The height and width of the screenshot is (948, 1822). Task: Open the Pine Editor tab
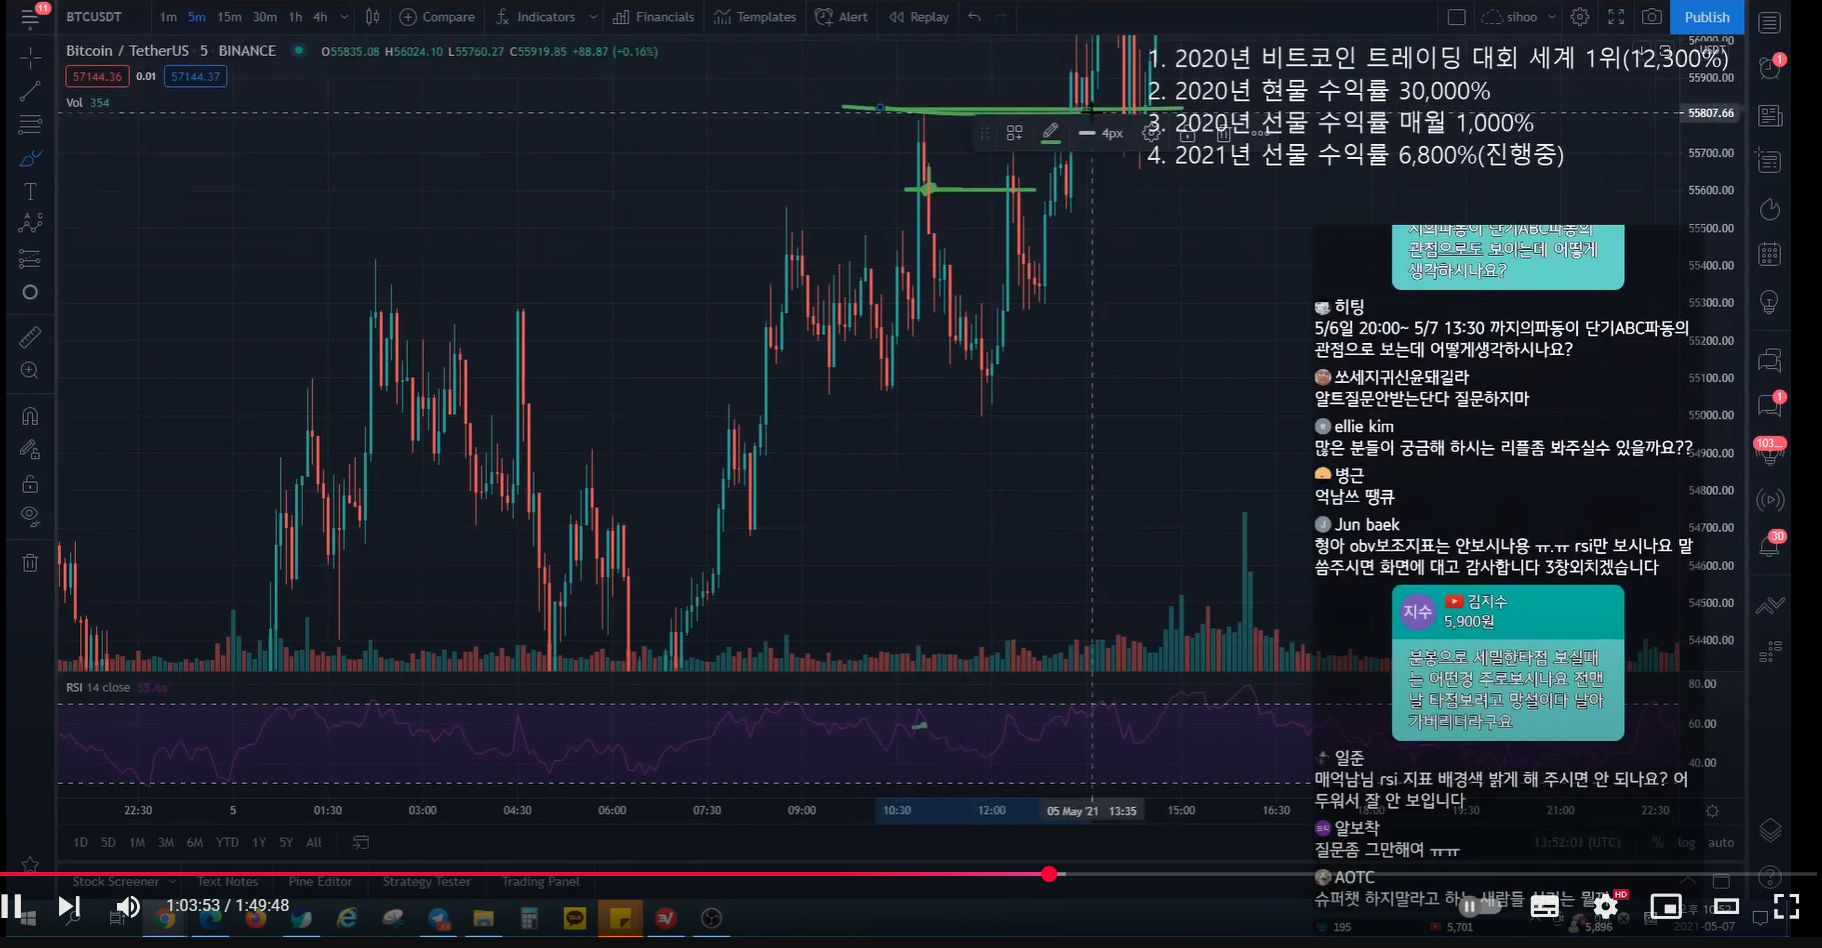pyautogui.click(x=320, y=881)
